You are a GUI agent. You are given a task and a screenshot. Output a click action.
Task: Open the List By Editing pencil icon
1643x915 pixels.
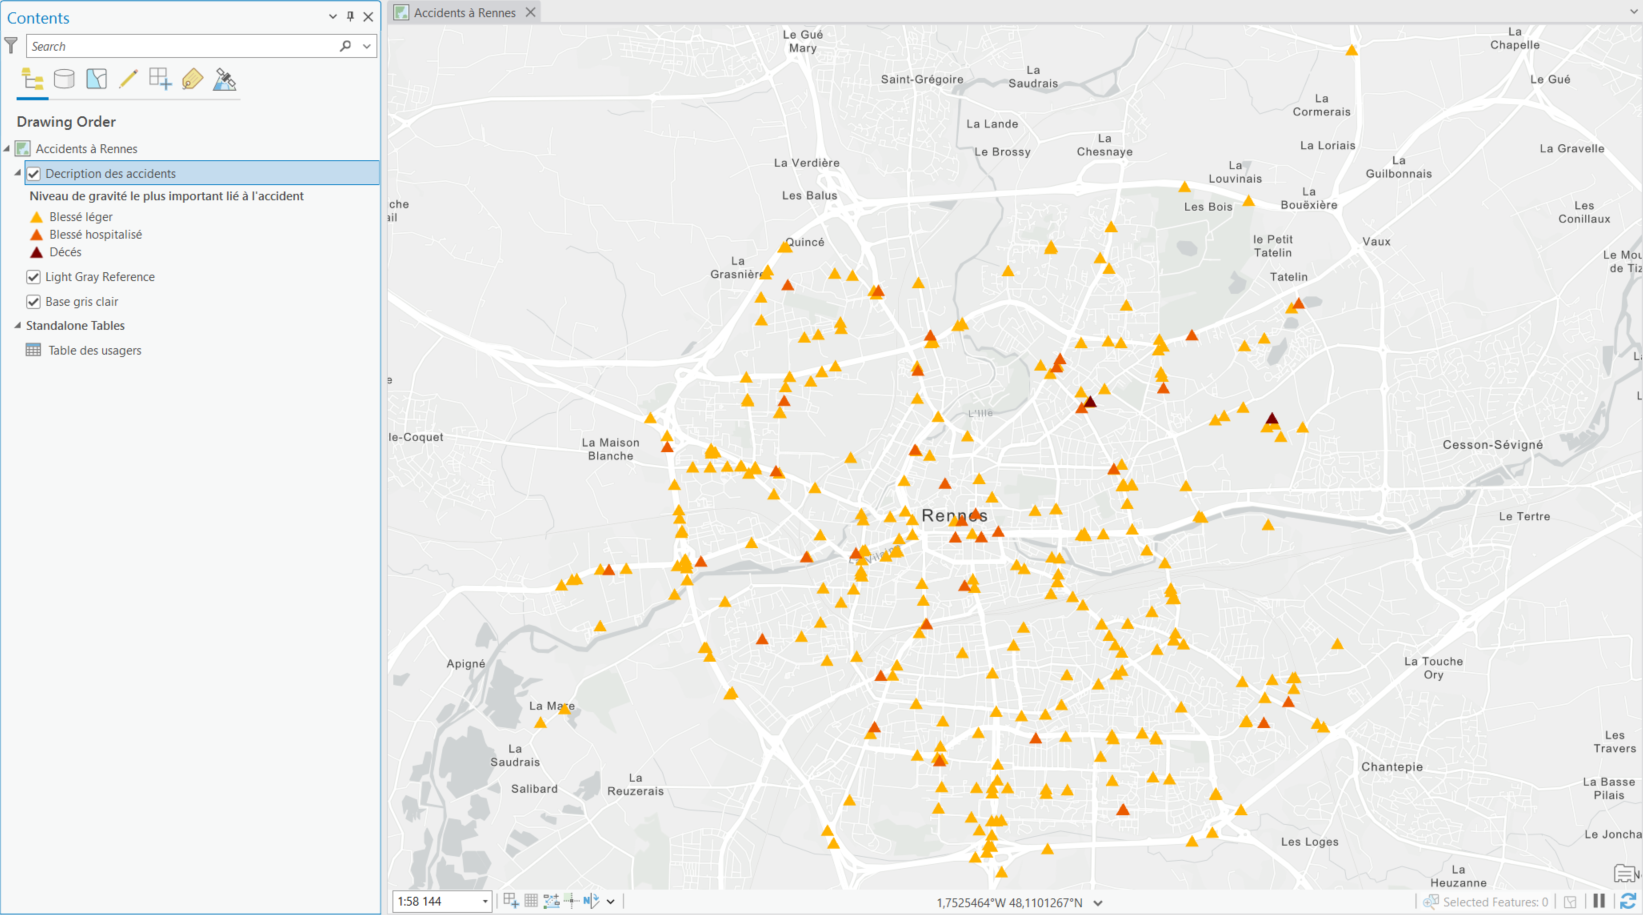tap(128, 80)
